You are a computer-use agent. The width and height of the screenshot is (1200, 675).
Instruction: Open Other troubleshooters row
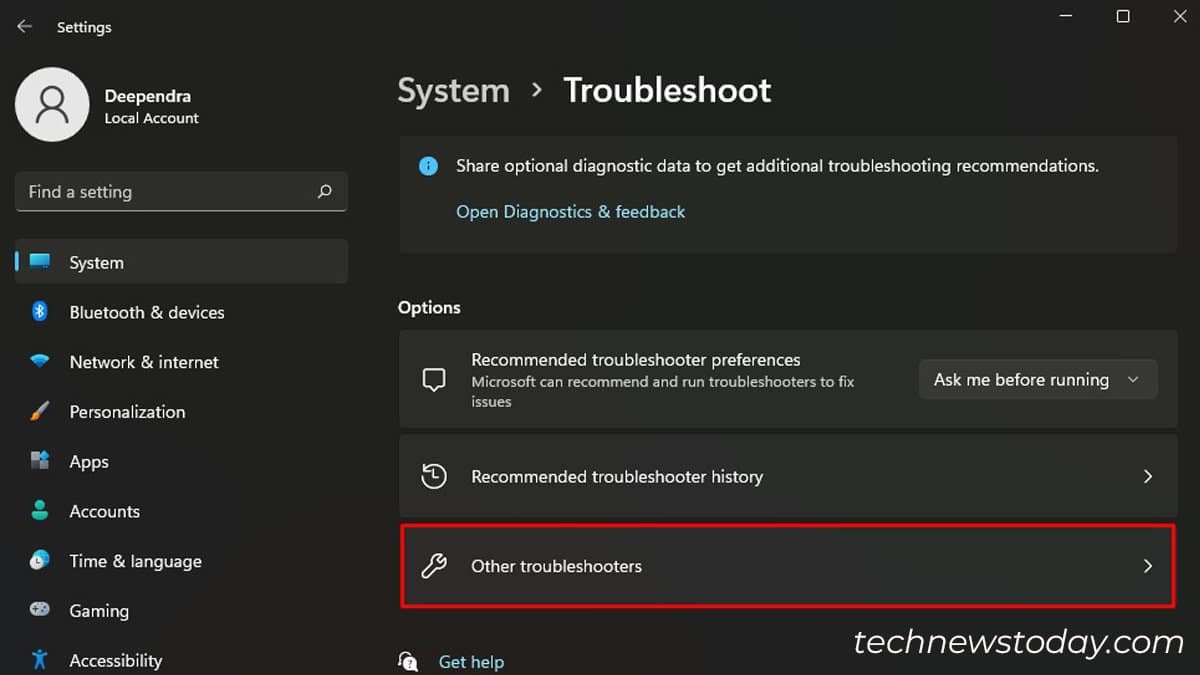(x=788, y=566)
